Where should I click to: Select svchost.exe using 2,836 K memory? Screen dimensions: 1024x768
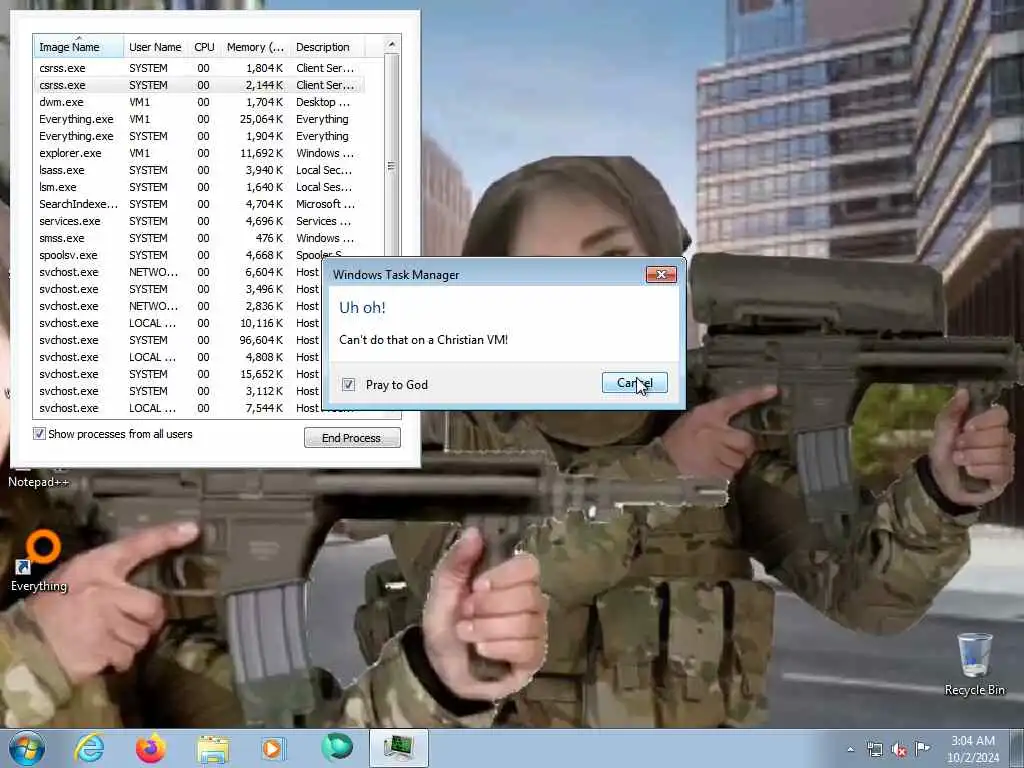point(178,306)
